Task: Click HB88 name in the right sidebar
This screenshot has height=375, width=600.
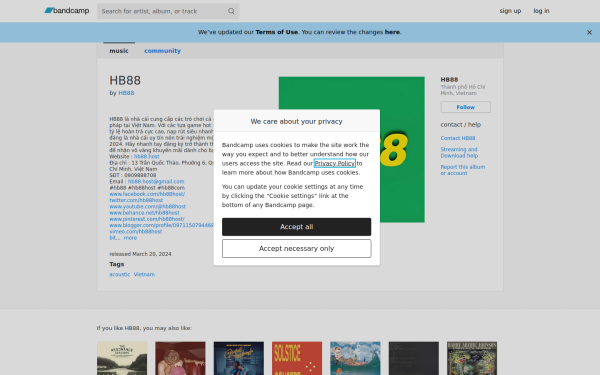Action: pos(449,80)
